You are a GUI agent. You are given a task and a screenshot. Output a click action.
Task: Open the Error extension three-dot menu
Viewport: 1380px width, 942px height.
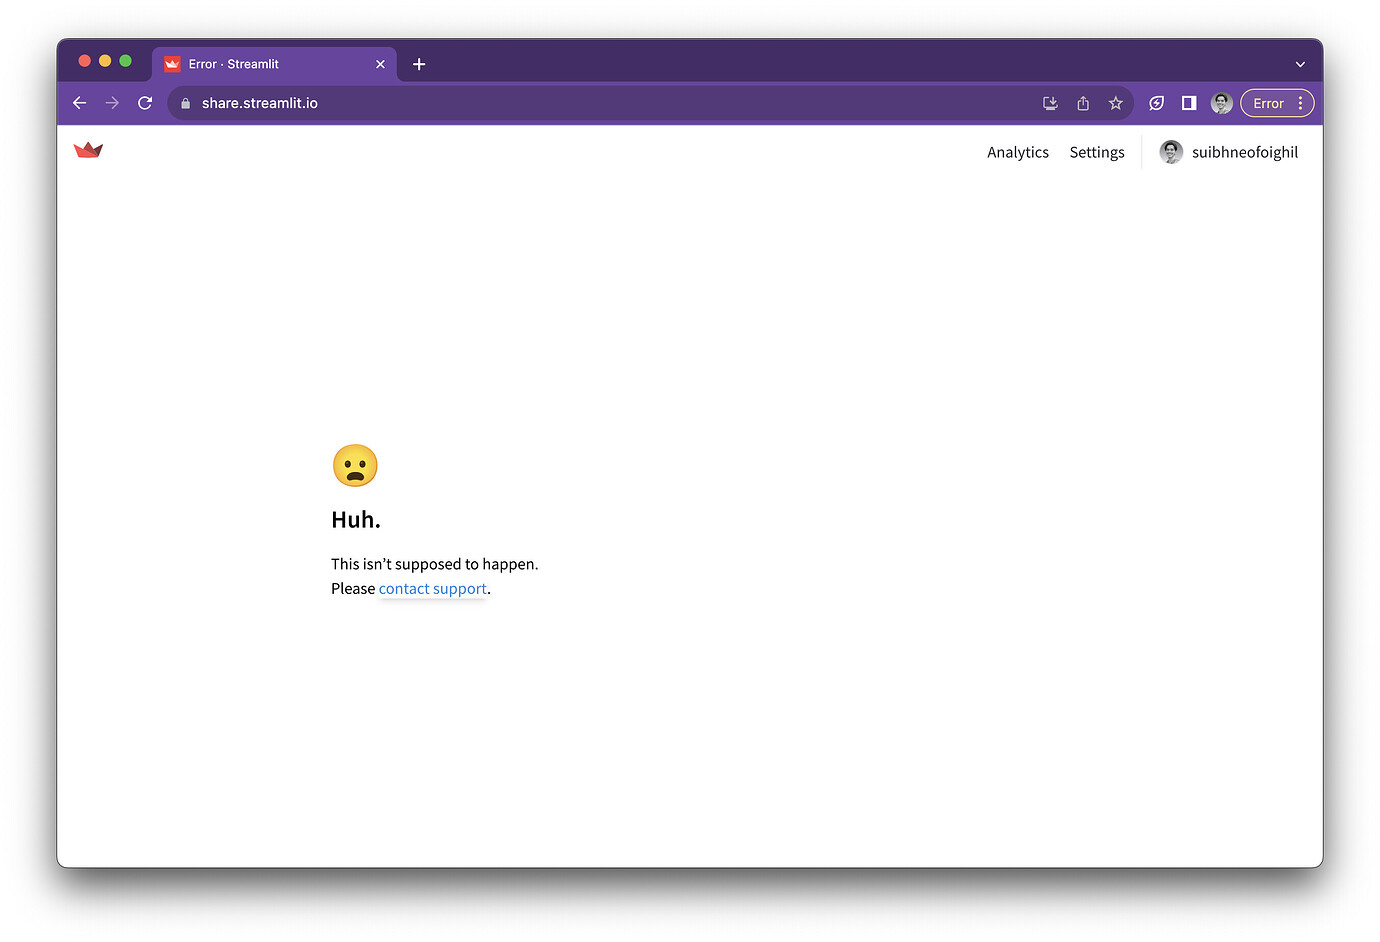tap(1300, 103)
